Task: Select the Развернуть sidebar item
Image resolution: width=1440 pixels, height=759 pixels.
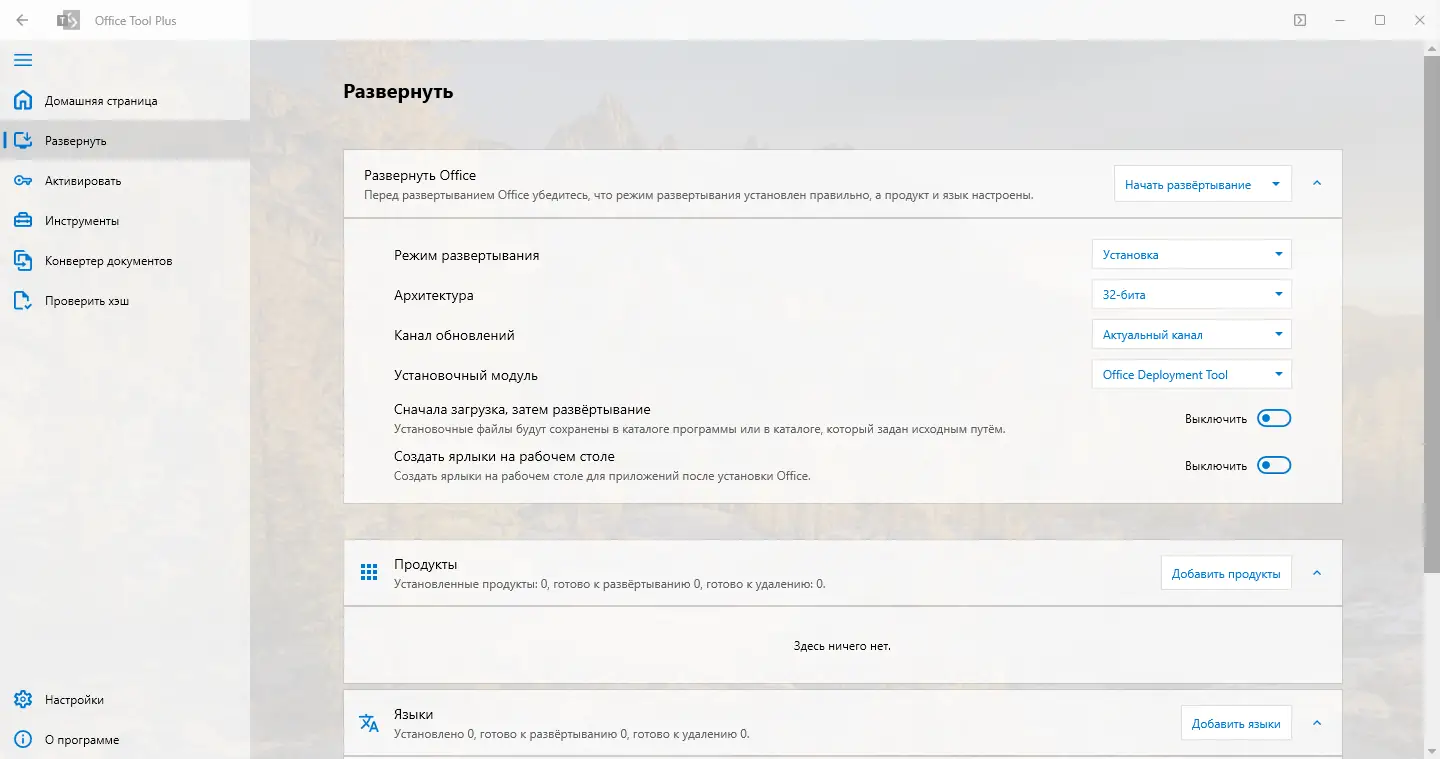Action: 76,141
